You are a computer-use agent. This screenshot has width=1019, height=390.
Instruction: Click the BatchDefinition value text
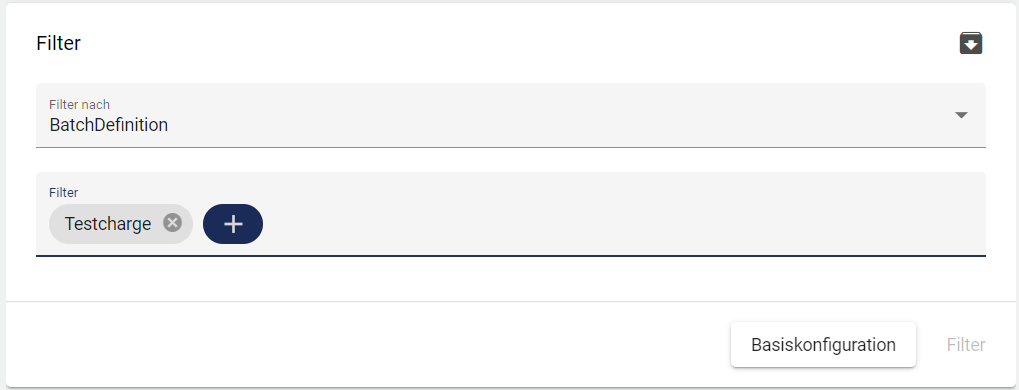coord(109,125)
